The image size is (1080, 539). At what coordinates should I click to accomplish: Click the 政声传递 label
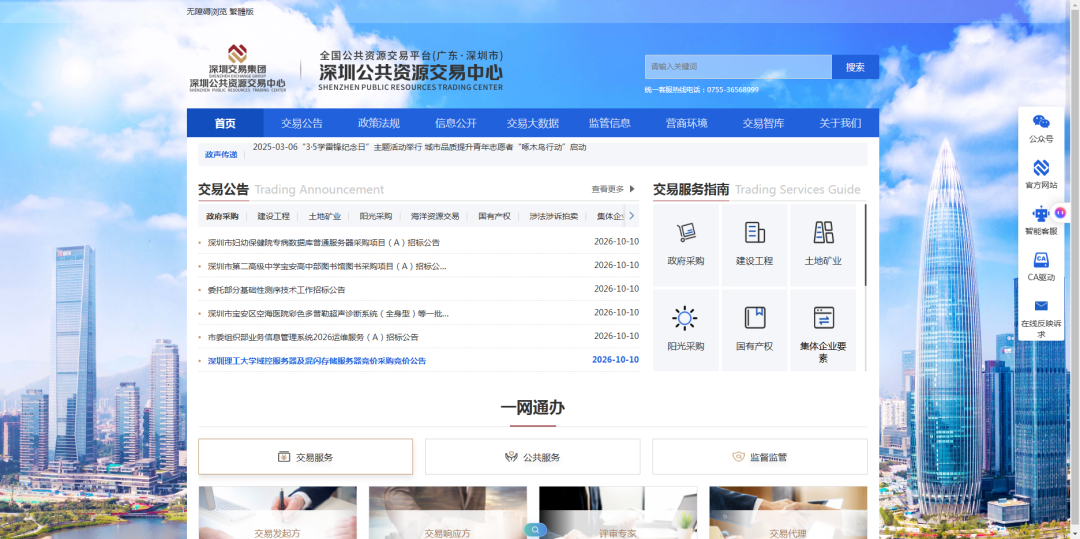point(221,155)
